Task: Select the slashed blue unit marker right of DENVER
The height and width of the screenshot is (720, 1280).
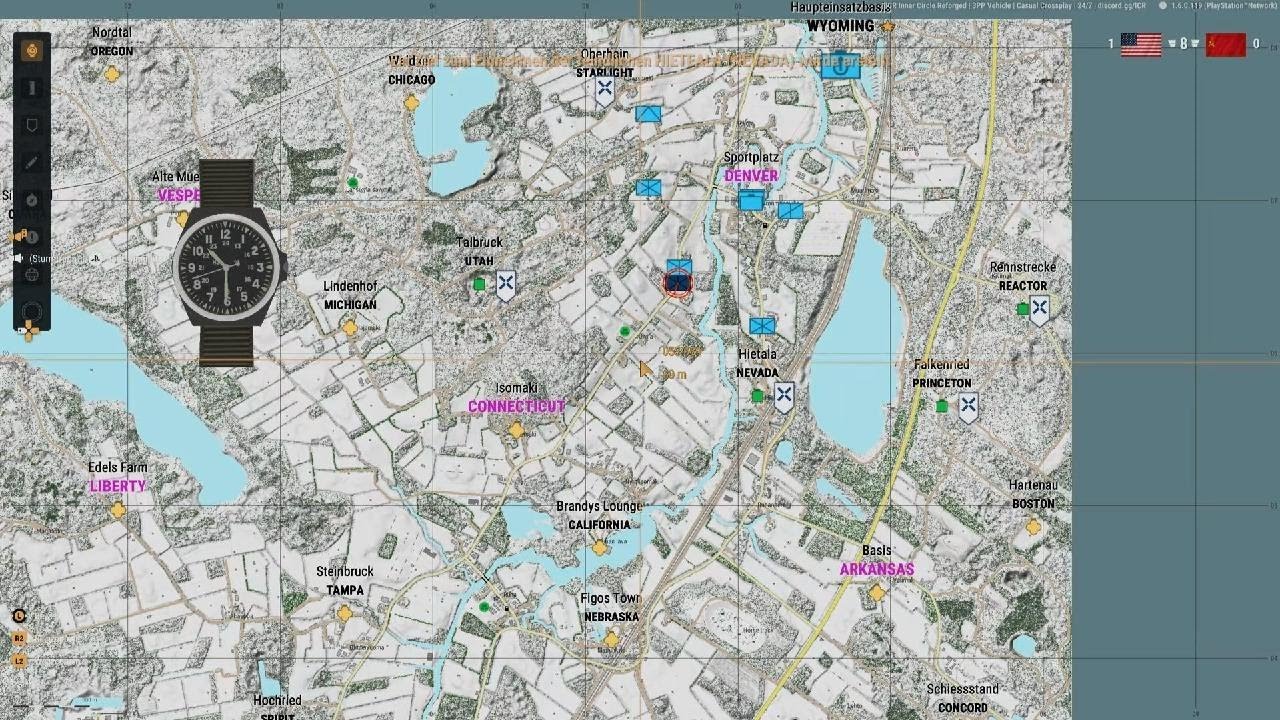Action: [x=790, y=211]
